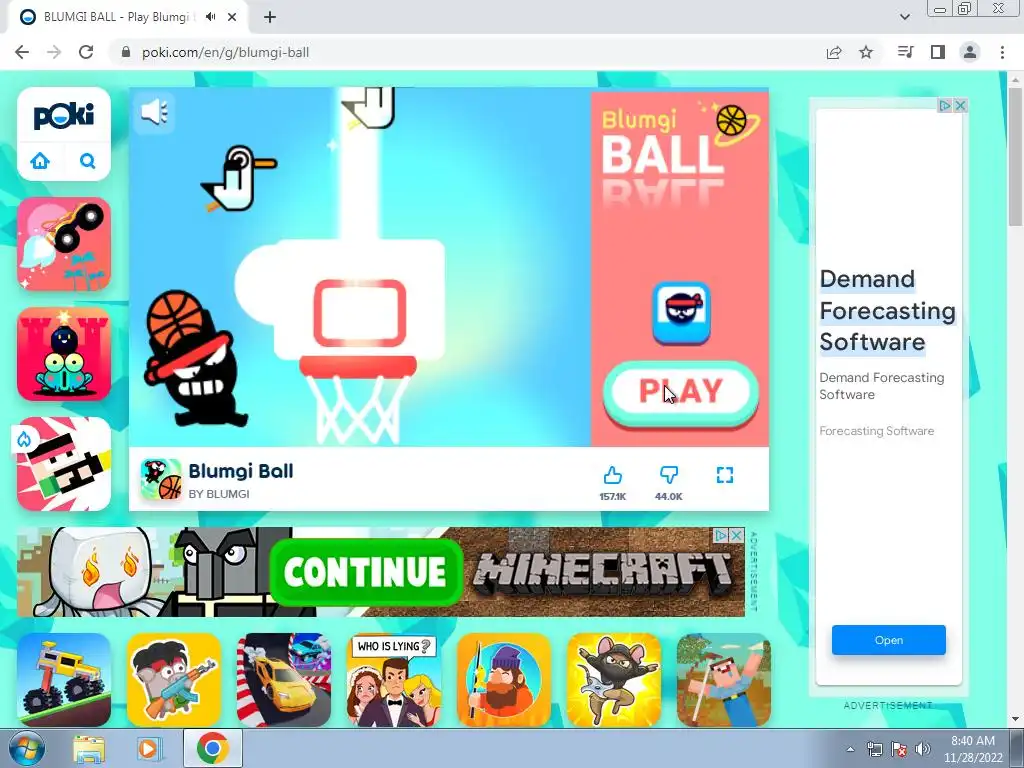Image resolution: width=1024 pixels, height=768 pixels.
Task: Share this page from the address bar
Action: pos(834,52)
